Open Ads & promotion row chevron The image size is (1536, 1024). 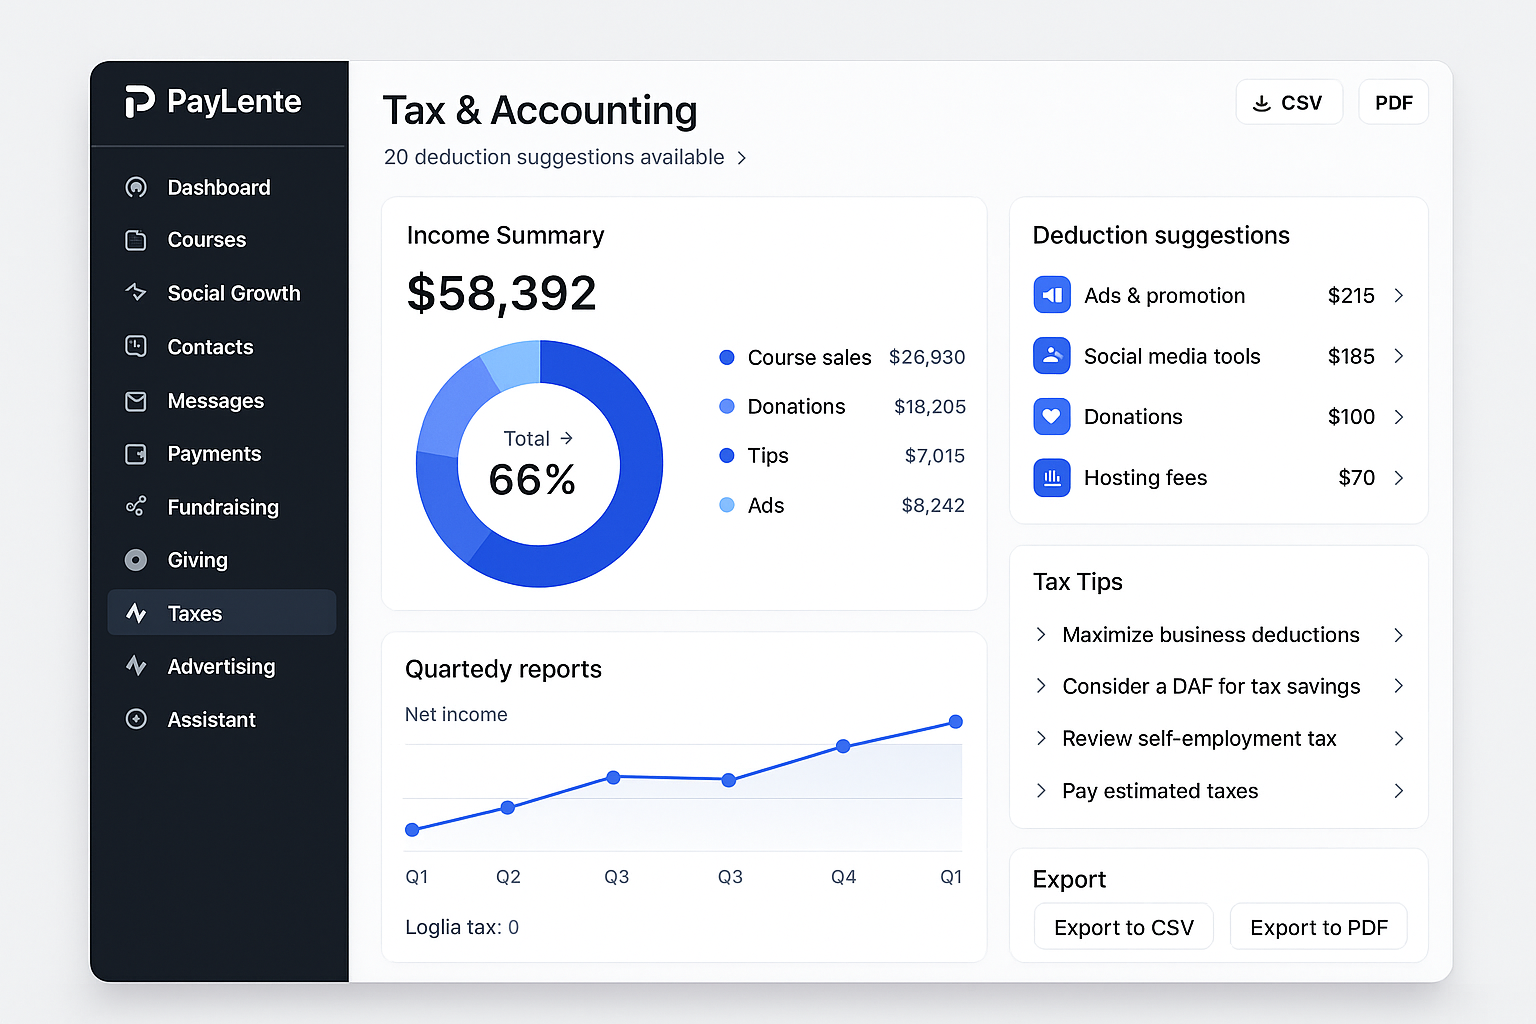(1399, 295)
